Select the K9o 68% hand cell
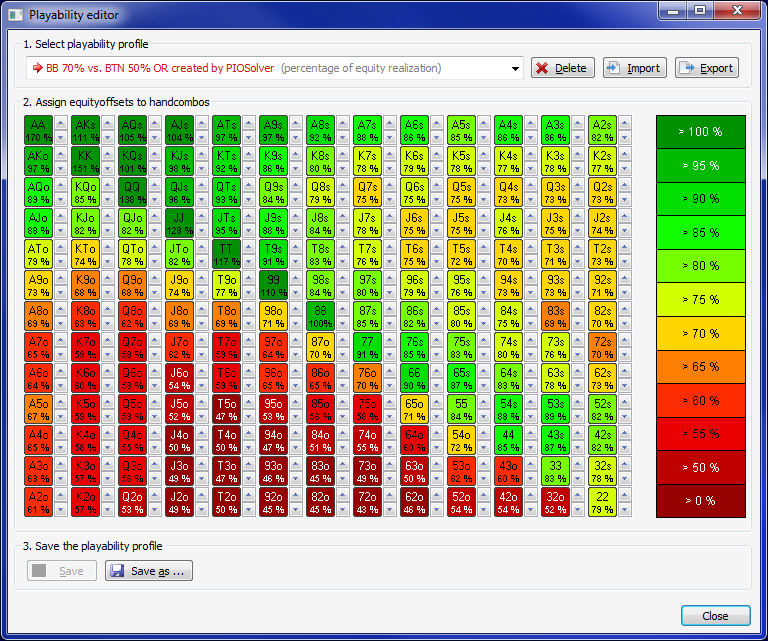Viewport: 768px width, 641px height. (85, 285)
